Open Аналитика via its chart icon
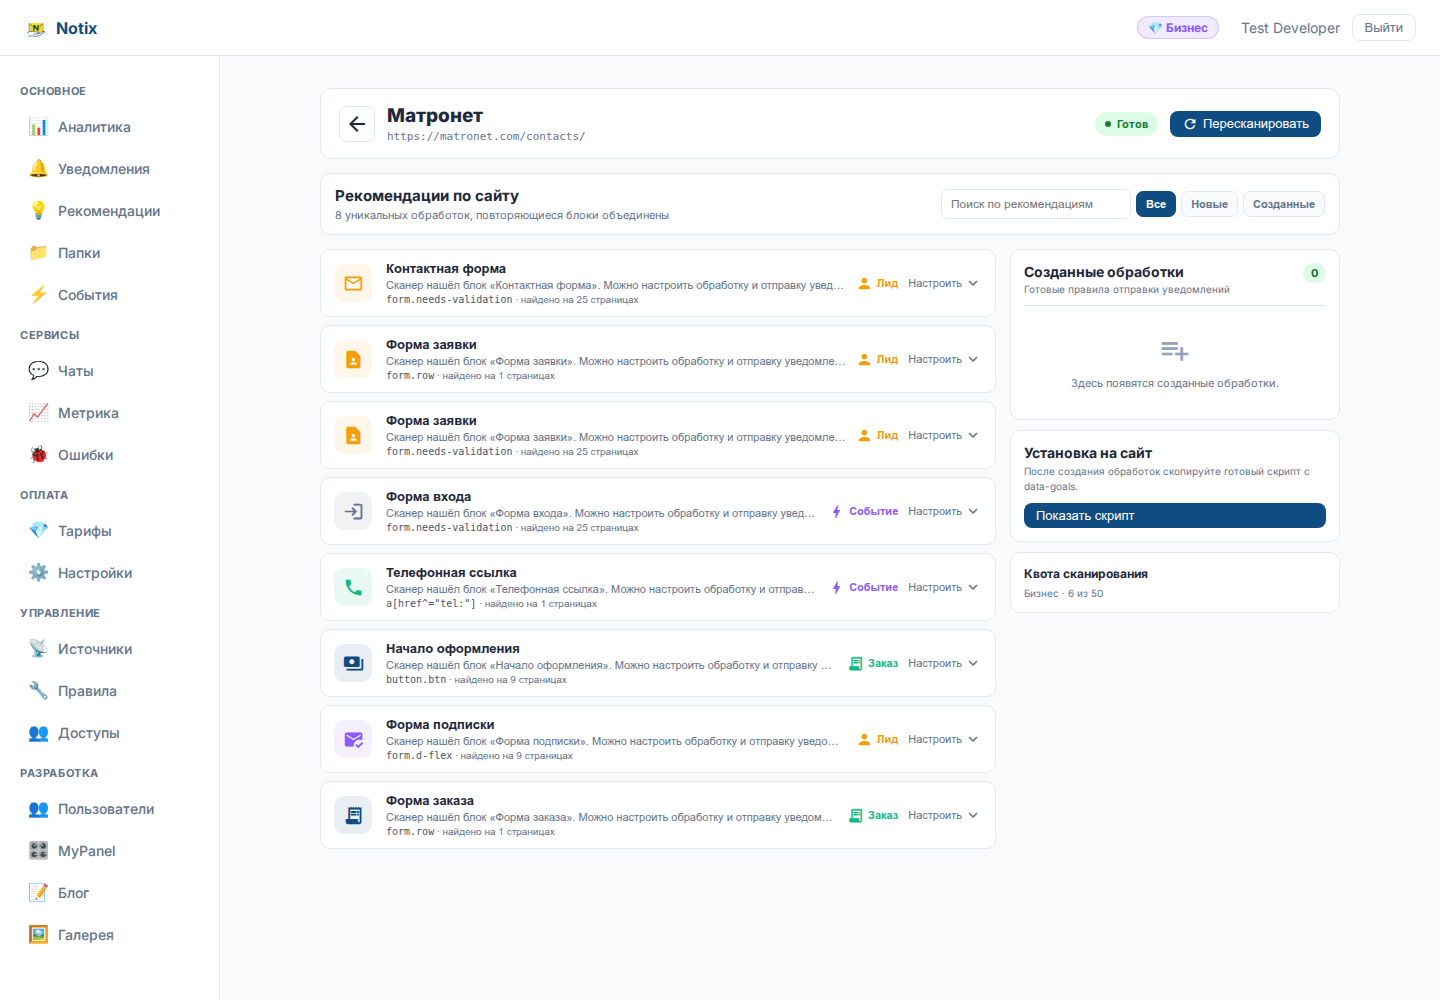This screenshot has height=1000, width=1440. click(38, 127)
